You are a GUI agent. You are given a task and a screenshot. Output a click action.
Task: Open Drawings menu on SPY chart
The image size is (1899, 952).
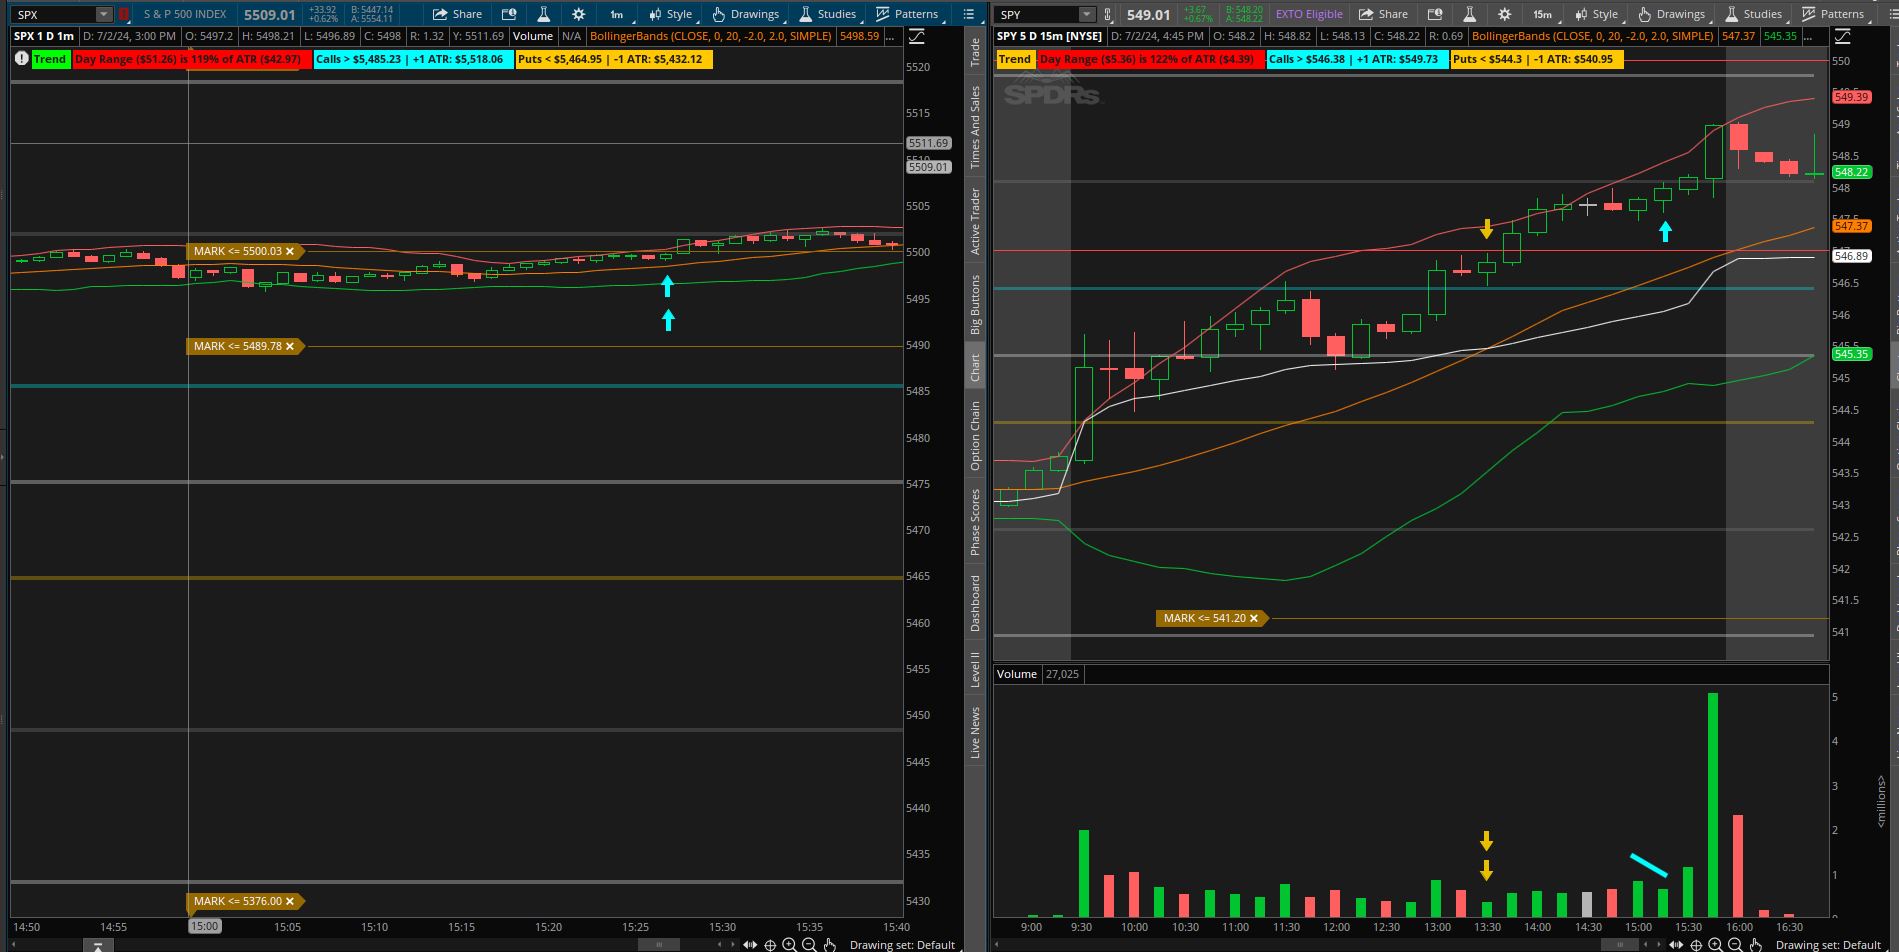pyautogui.click(x=1671, y=14)
